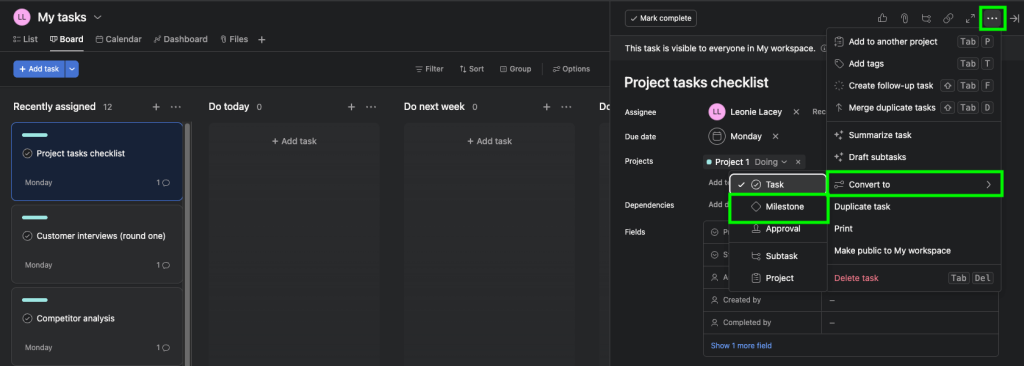The width and height of the screenshot is (1024, 366).
Task: Convert the task to a Project
Action: 778,278
